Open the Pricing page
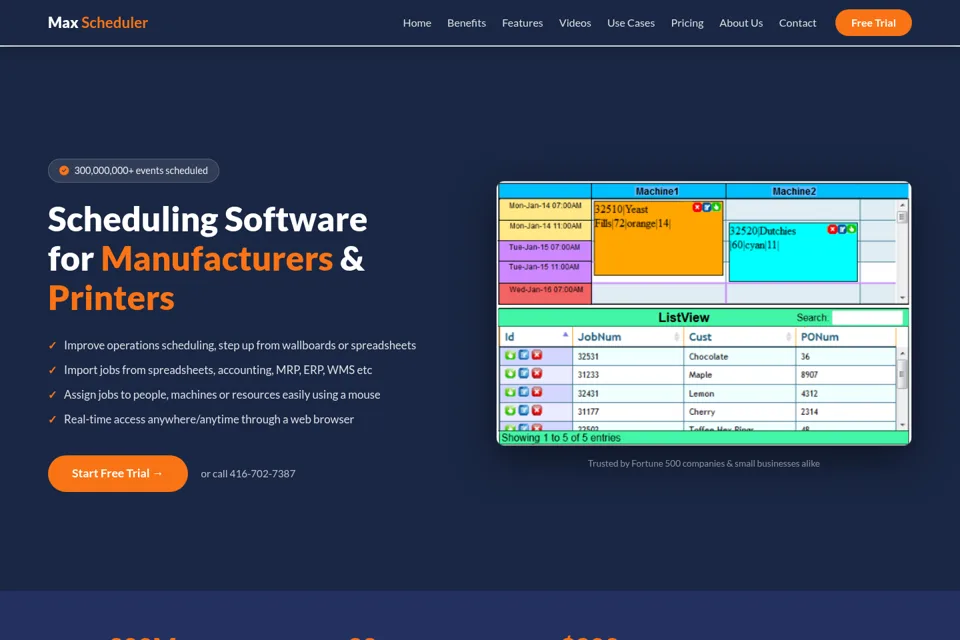 687,23
